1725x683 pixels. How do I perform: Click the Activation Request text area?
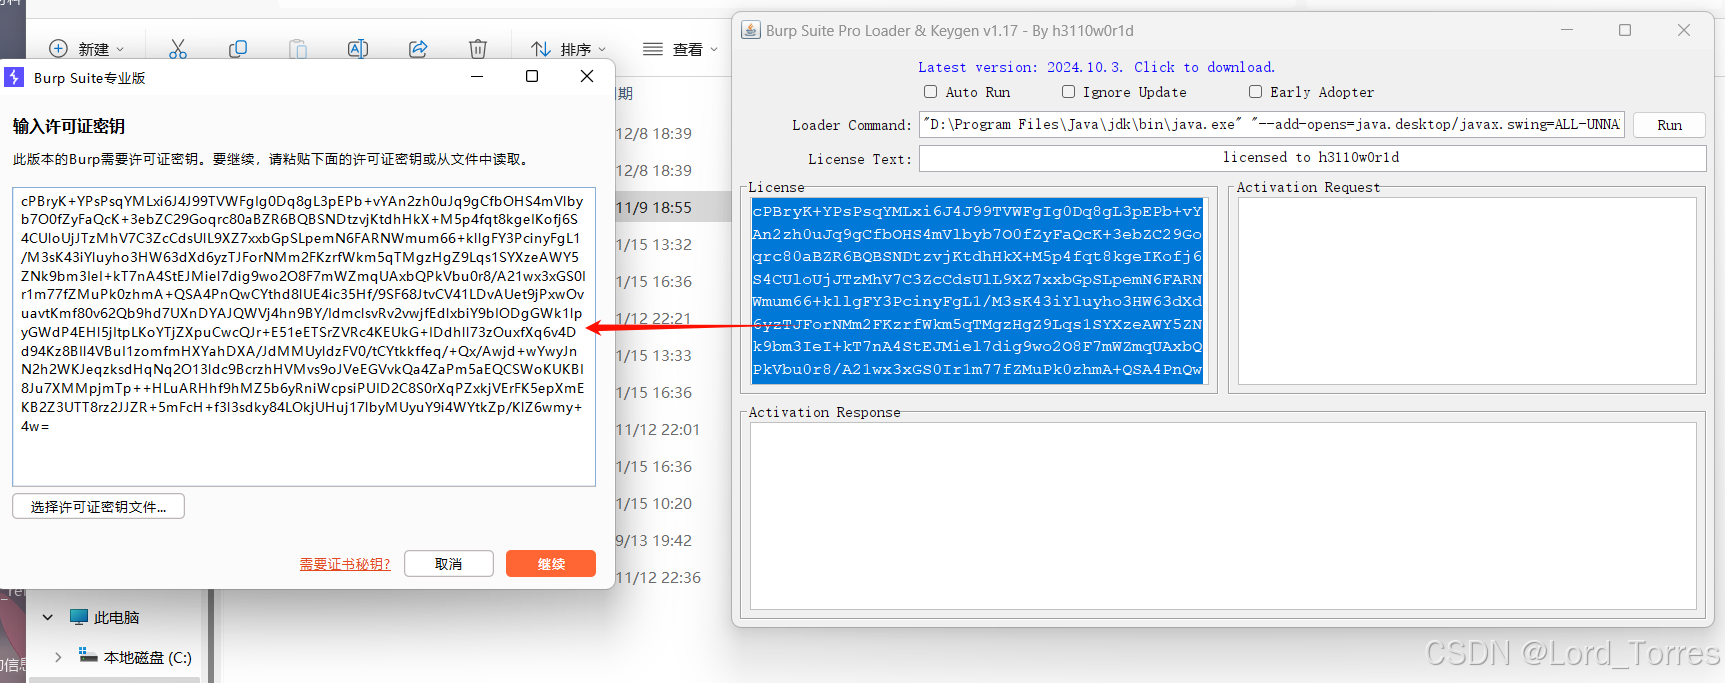coord(1467,290)
